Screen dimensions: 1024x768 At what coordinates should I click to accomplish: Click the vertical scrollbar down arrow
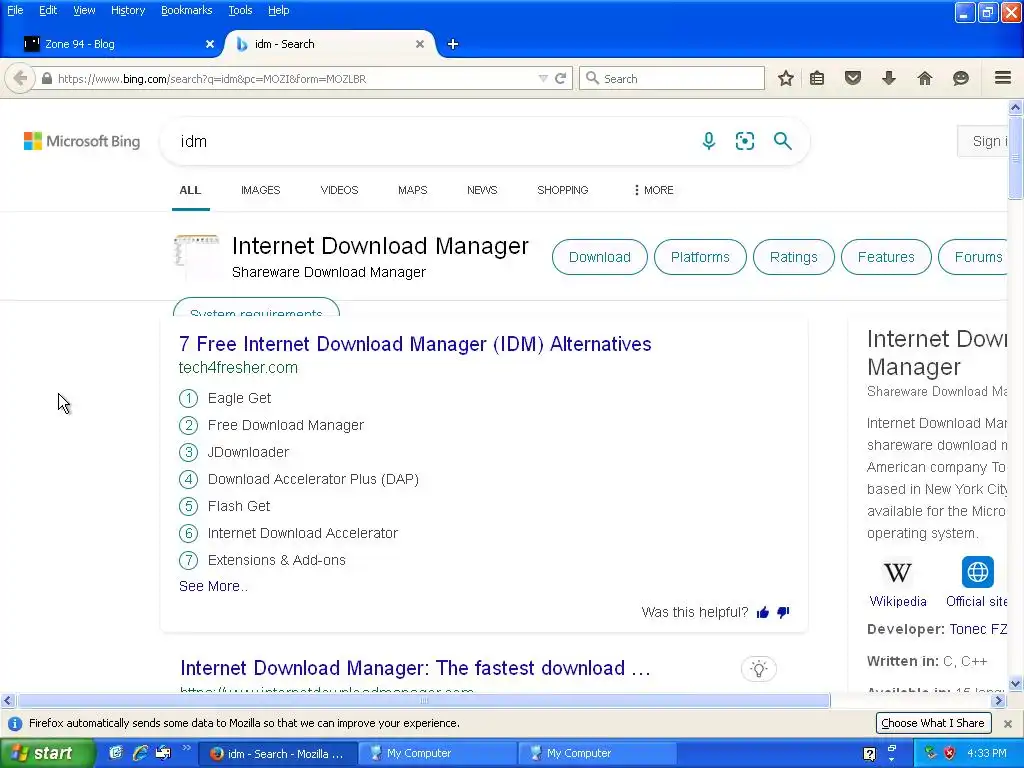(1016, 684)
